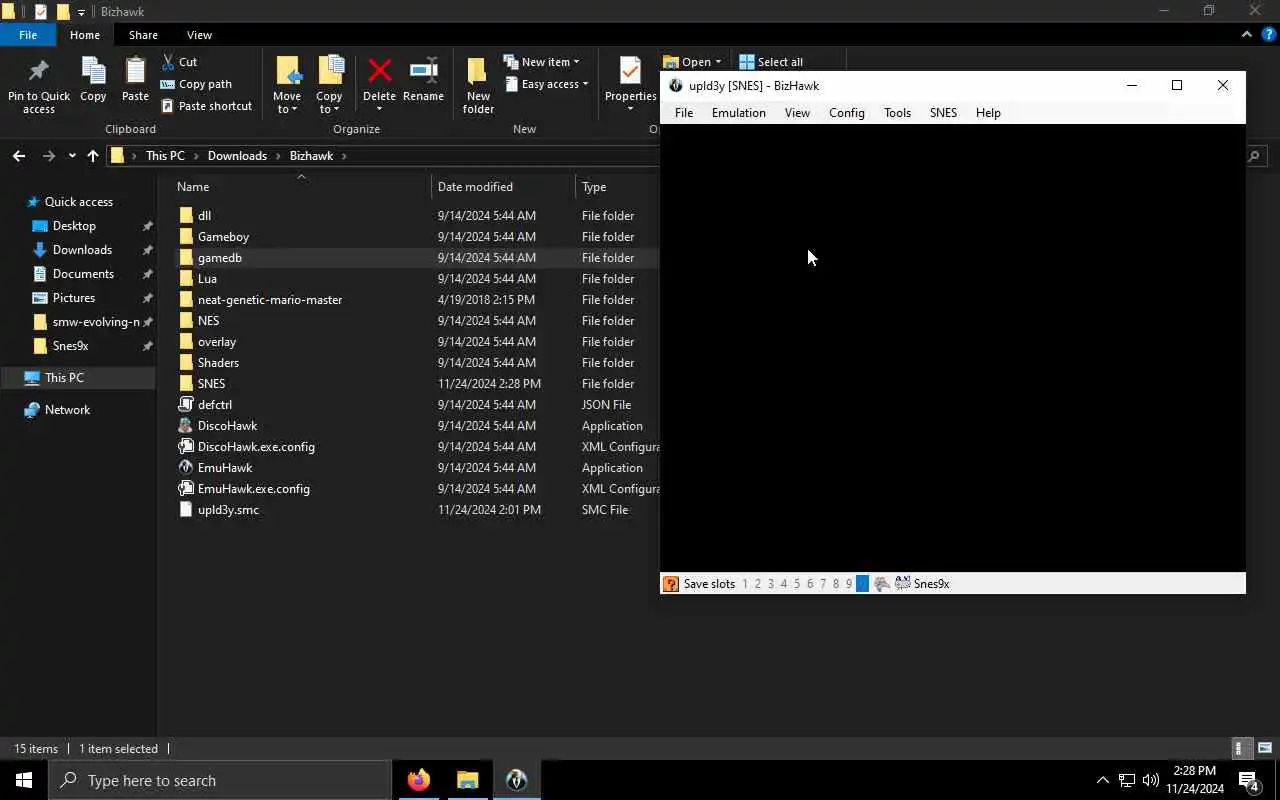Click File Explorer taskbar icon

(467, 780)
